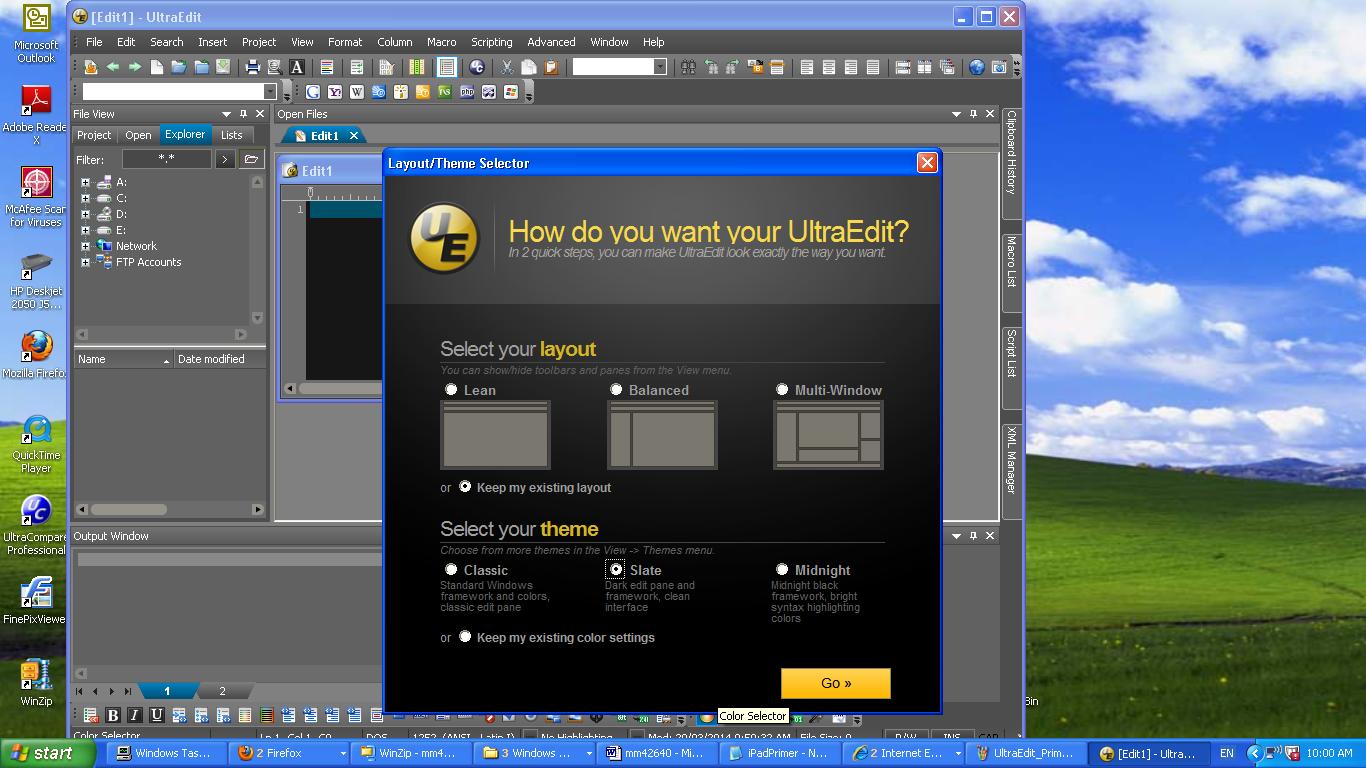
Task: Switch to the Lists tab
Action: (x=231, y=135)
